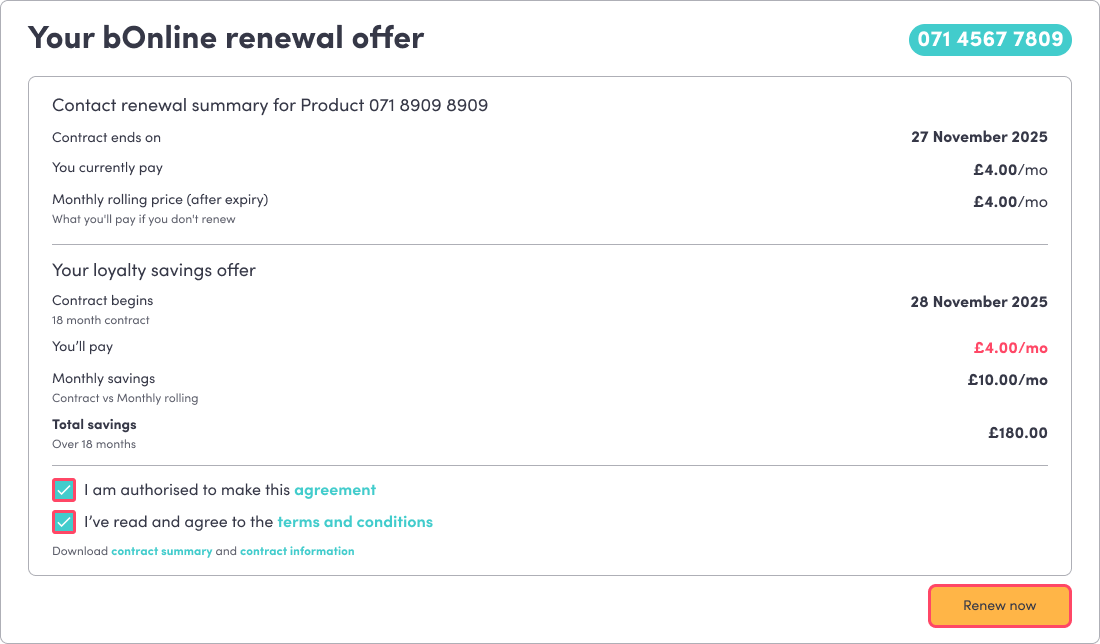This screenshot has width=1100, height=644.
Task: Select the £10.00/mo monthly savings value
Action: tap(1007, 380)
